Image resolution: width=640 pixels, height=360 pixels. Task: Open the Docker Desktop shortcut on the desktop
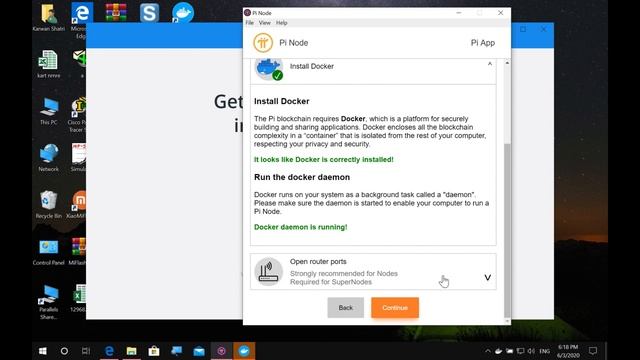(x=182, y=12)
